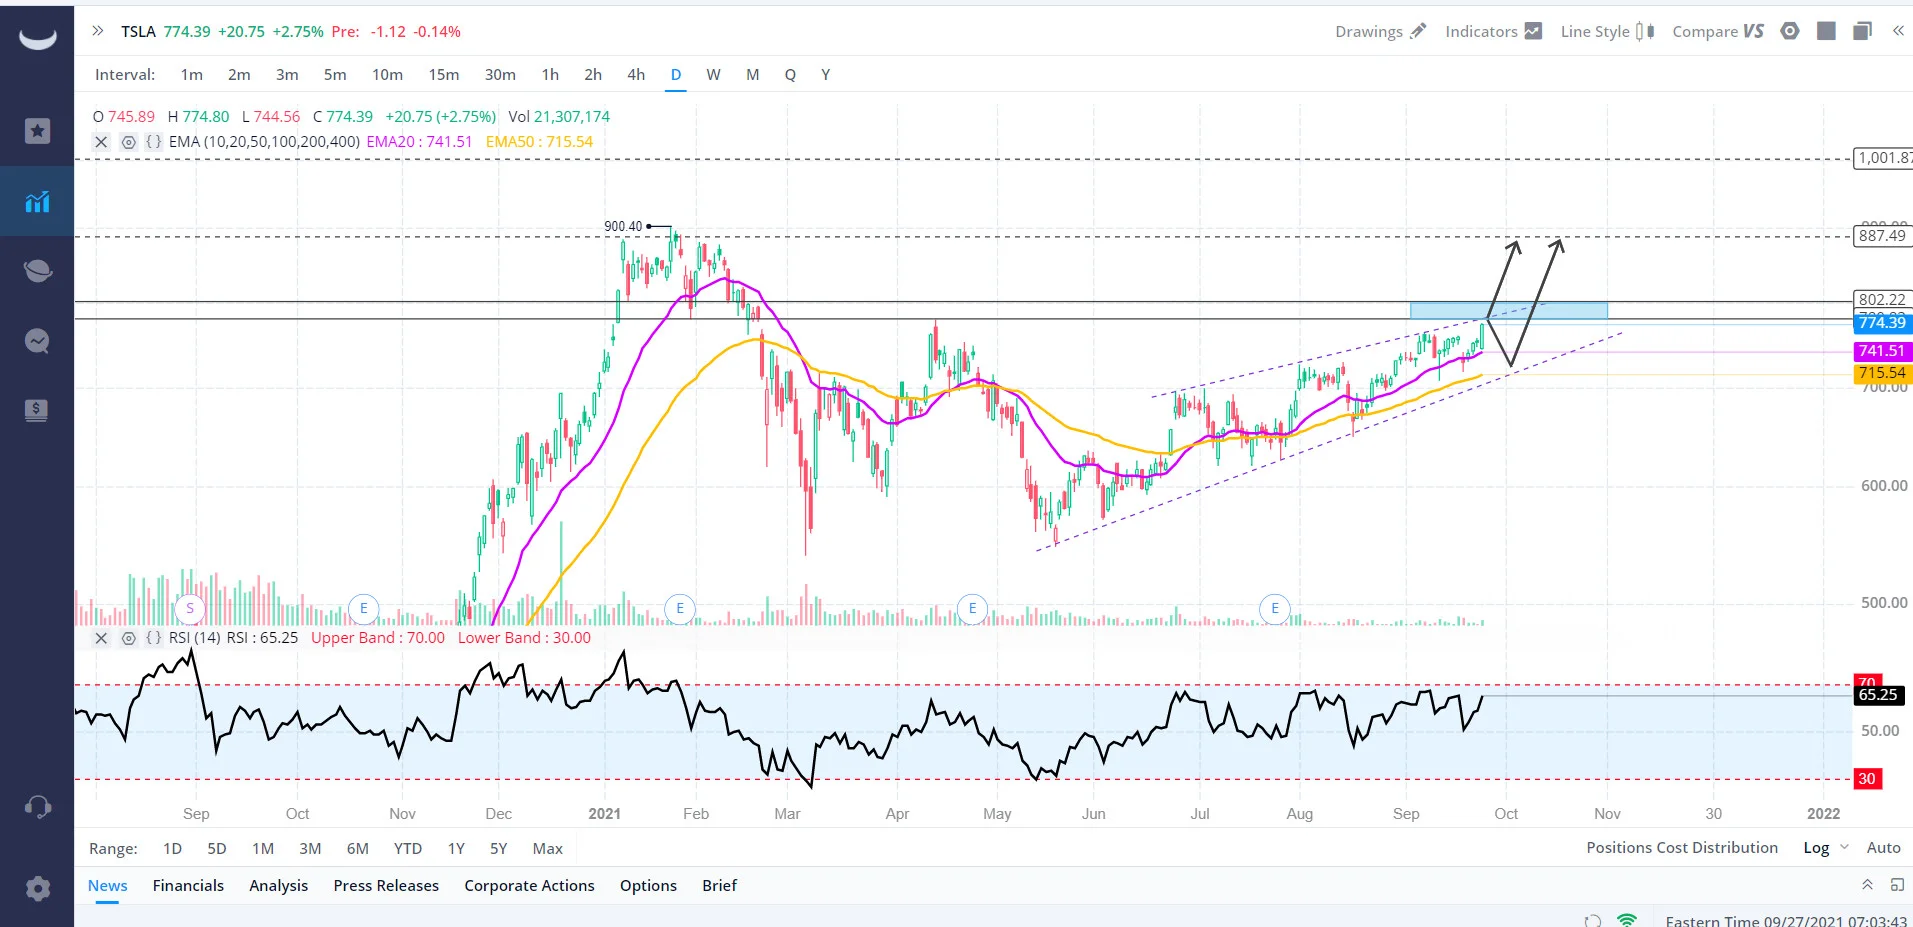This screenshot has width=1913, height=927.
Task: Open Positions Cost Distribution
Action: [x=1682, y=848]
